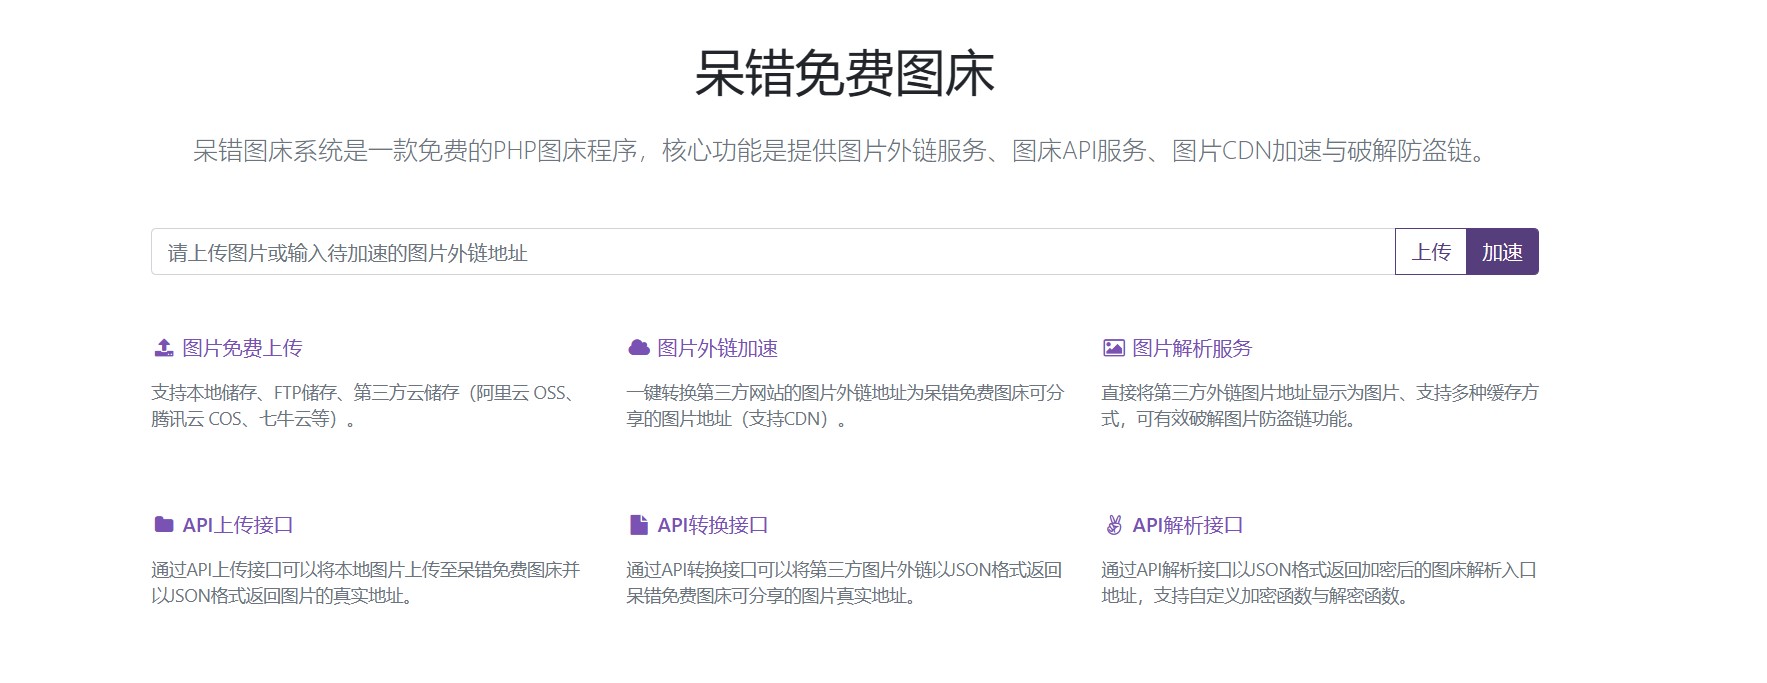Screen dimensions: 1767x683
Task: Click the upload arrow icon beside 图片免费上传
Action: tap(164, 348)
